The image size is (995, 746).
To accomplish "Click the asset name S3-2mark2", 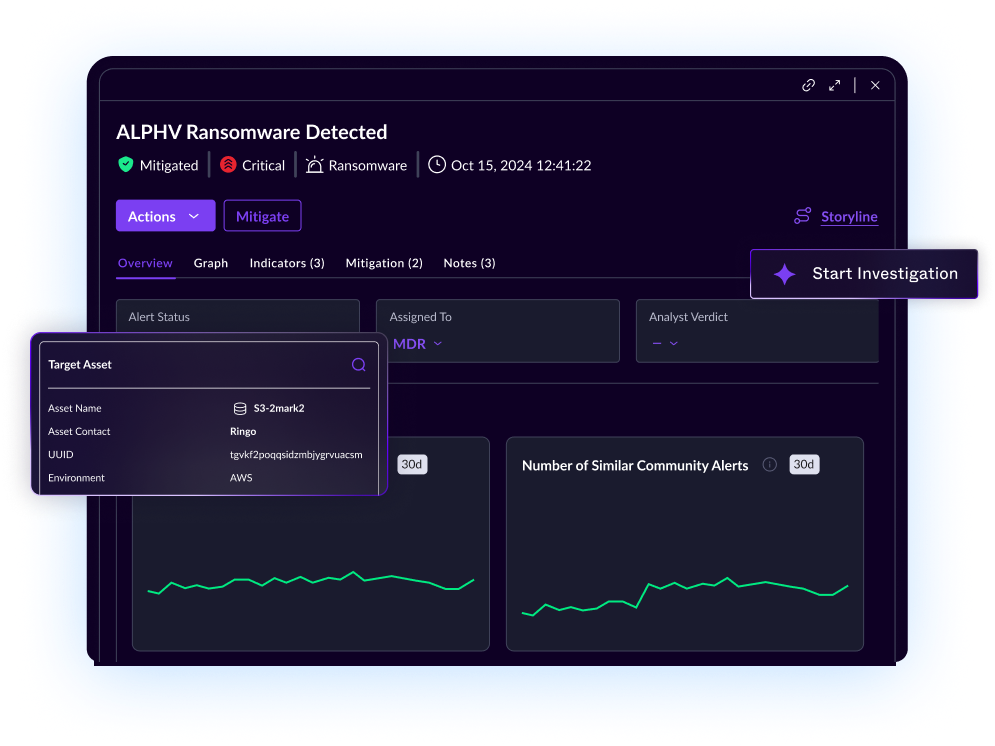I will pyautogui.click(x=276, y=408).
